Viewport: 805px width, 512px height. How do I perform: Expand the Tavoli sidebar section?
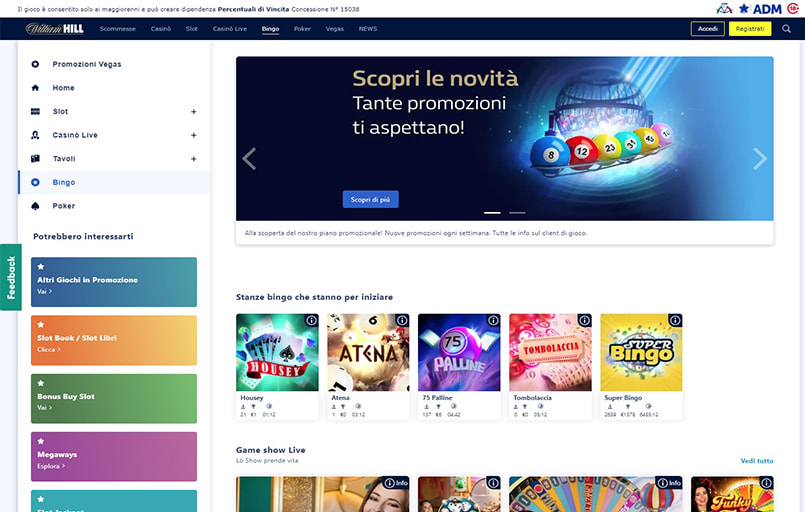click(194, 159)
